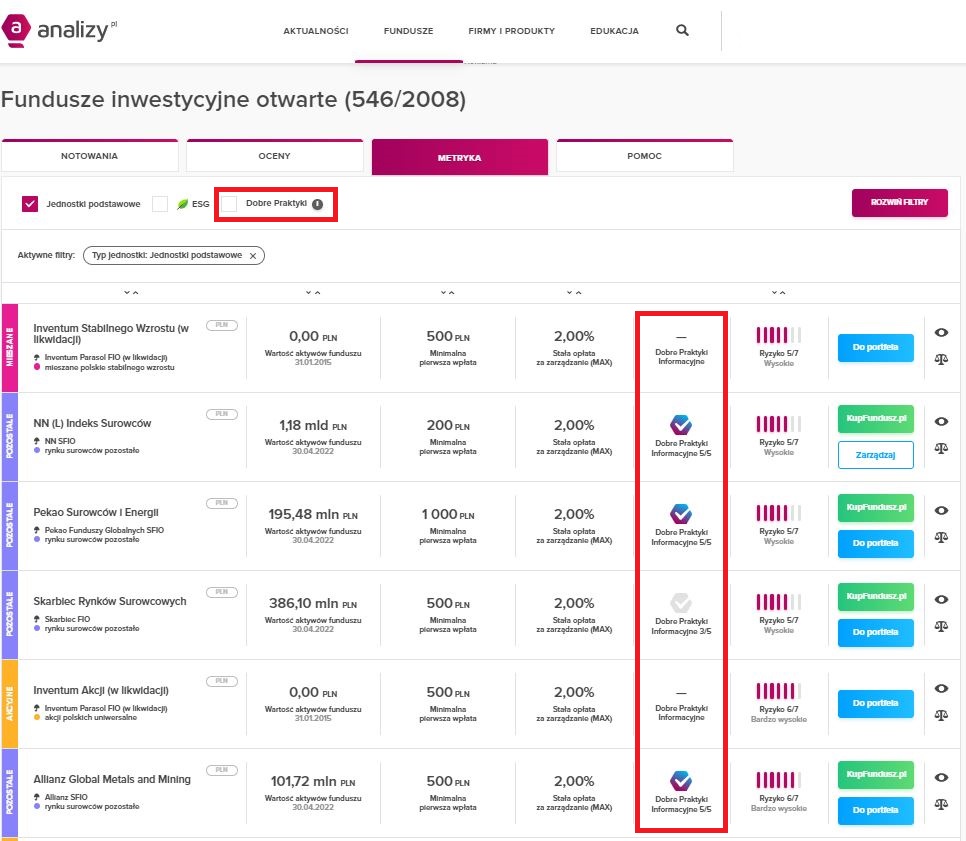The height and width of the screenshot is (841, 966).
Task: Select the Metryka tab
Action: tap(460, 157)
